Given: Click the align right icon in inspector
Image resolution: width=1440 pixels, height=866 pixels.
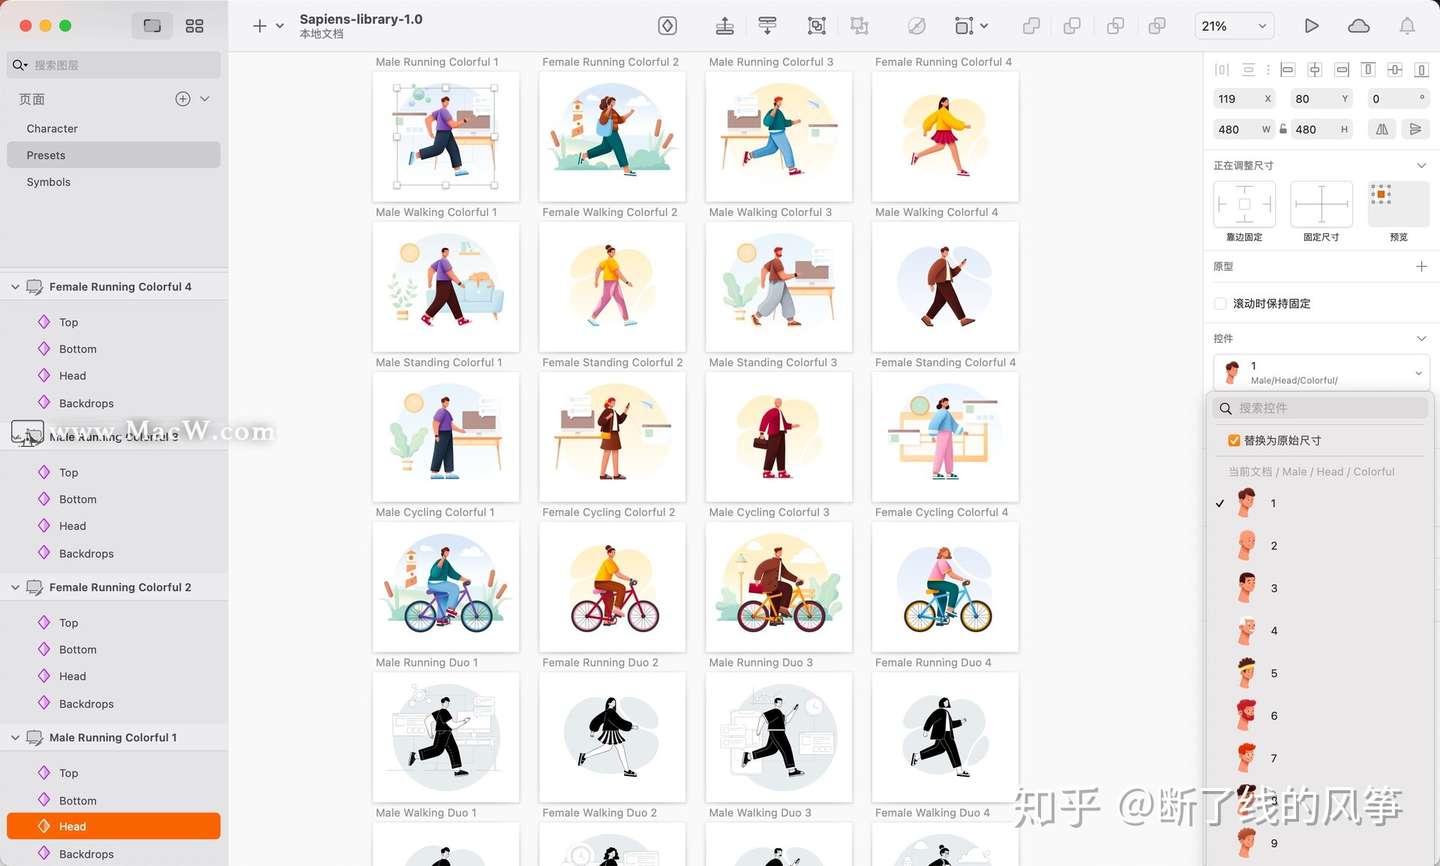Looking at the screenshot, I should pyautogui.click(x=1340, y=70).
